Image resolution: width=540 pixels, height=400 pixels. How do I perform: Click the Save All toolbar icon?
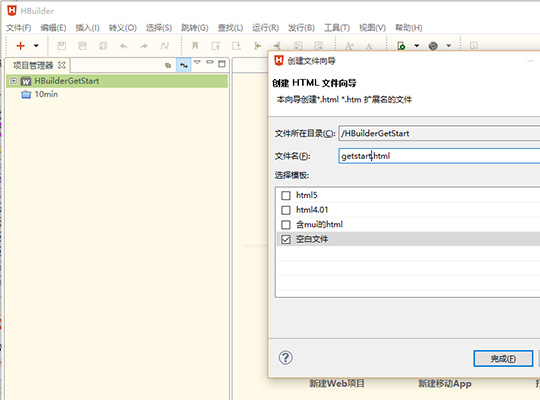pos(103,45)
